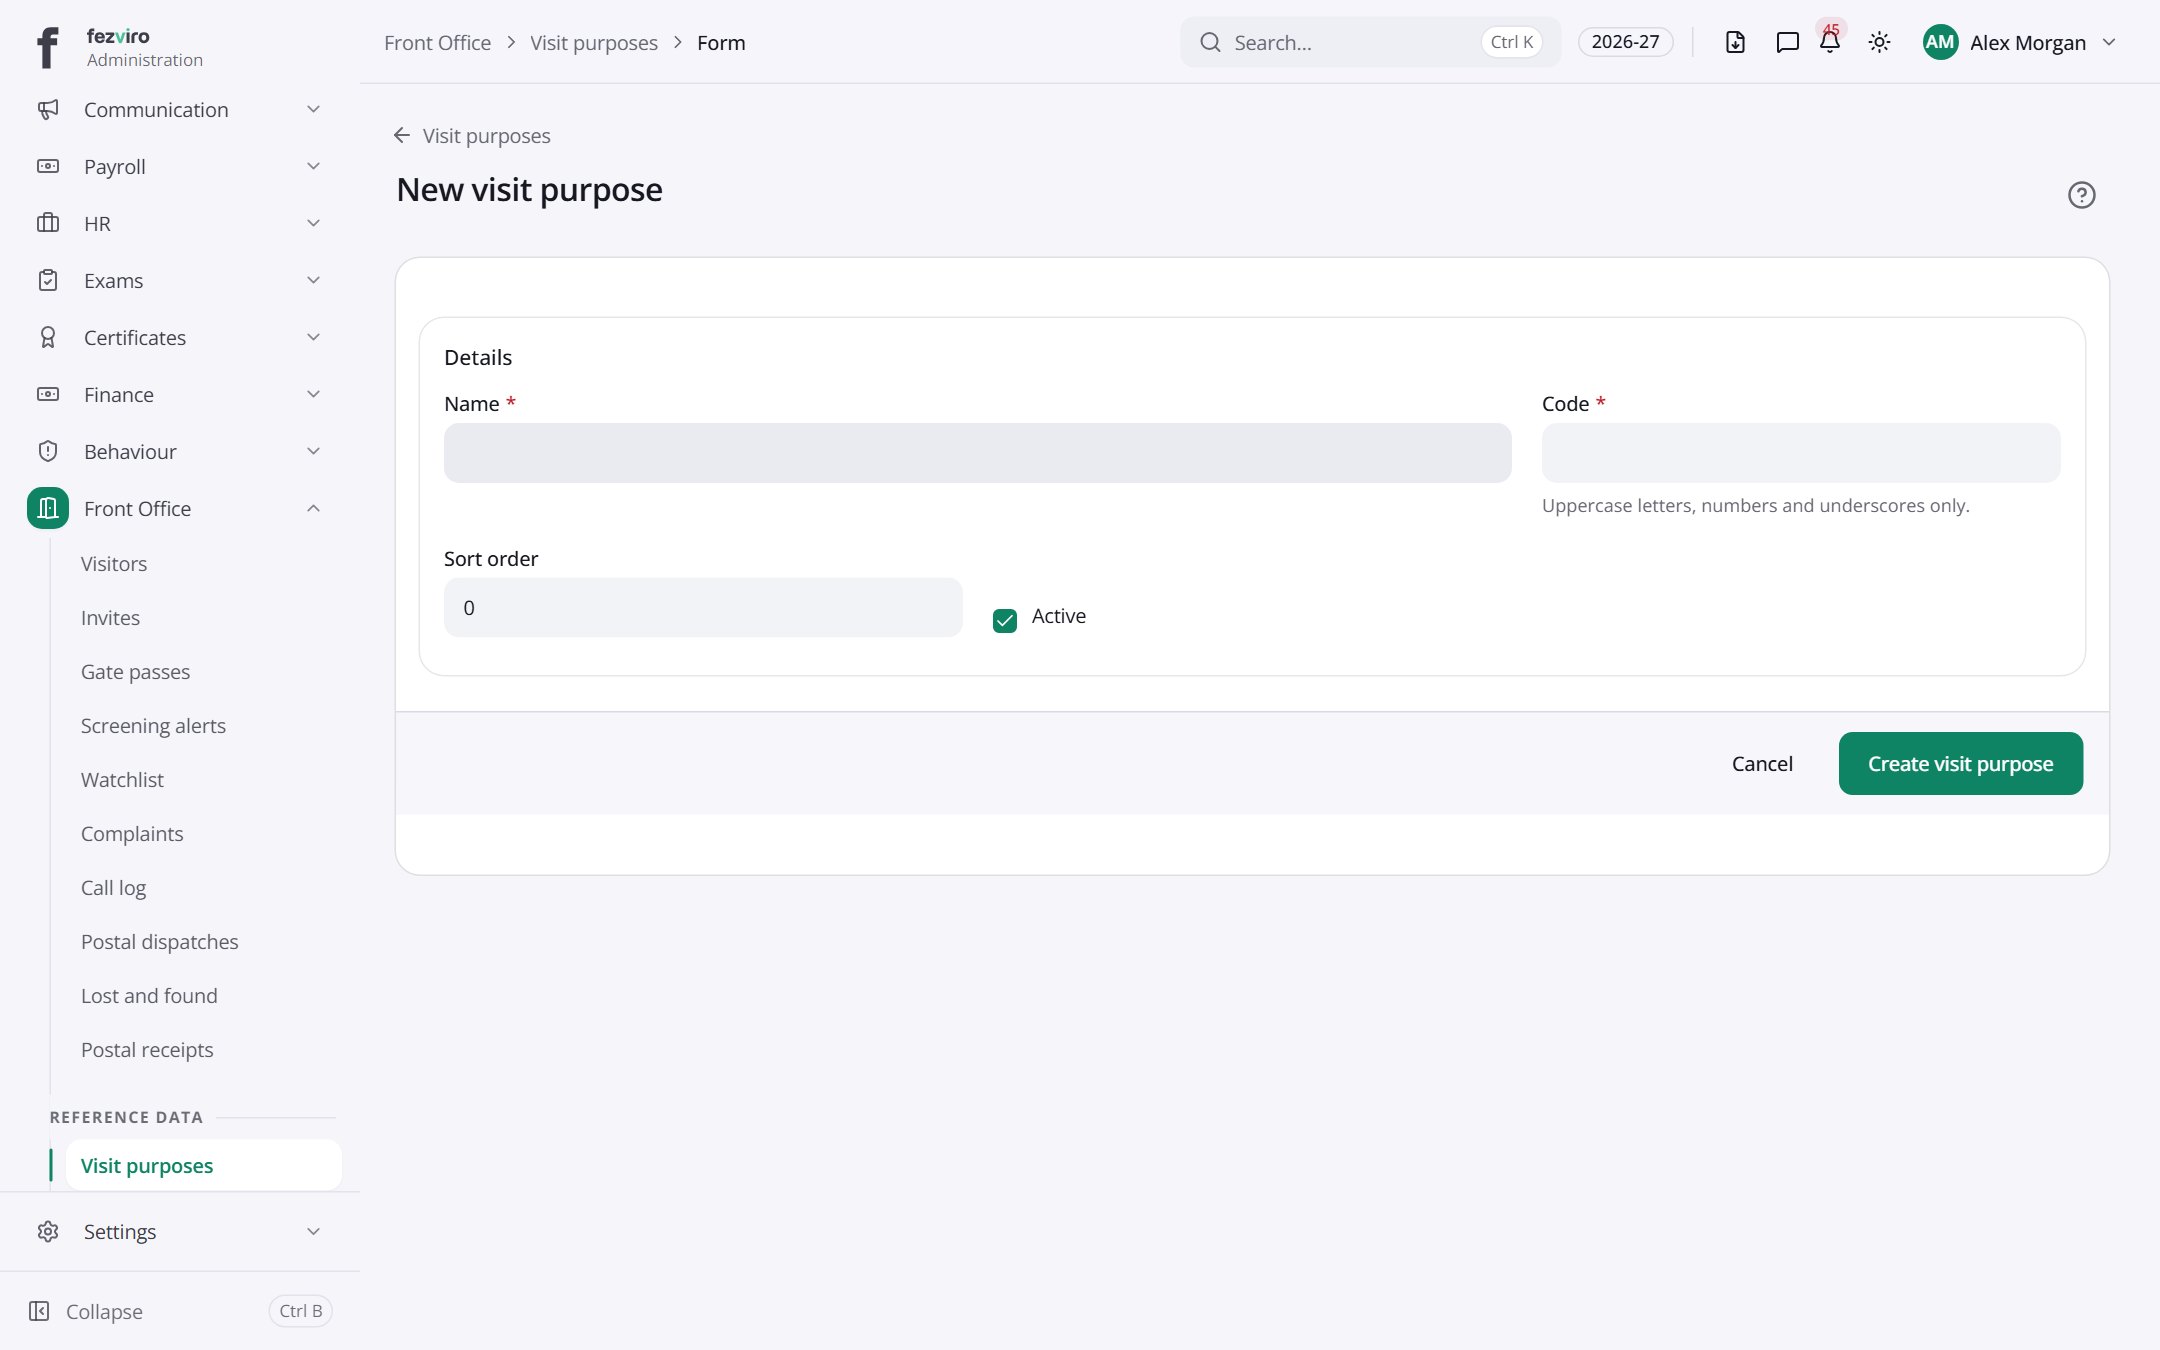Click the Ctrl K shortcut badge
Viewport: 2160px width, 1350px height.
pyautogui.click(x=1512, y=42)
